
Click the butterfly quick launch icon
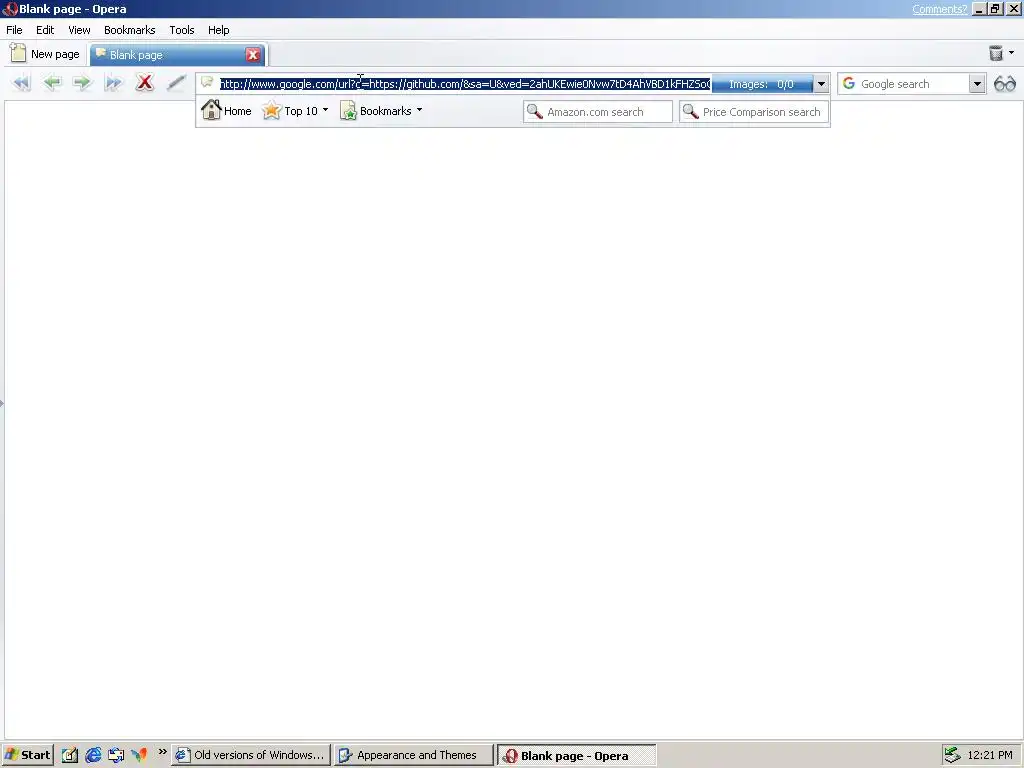coord(139,755)
